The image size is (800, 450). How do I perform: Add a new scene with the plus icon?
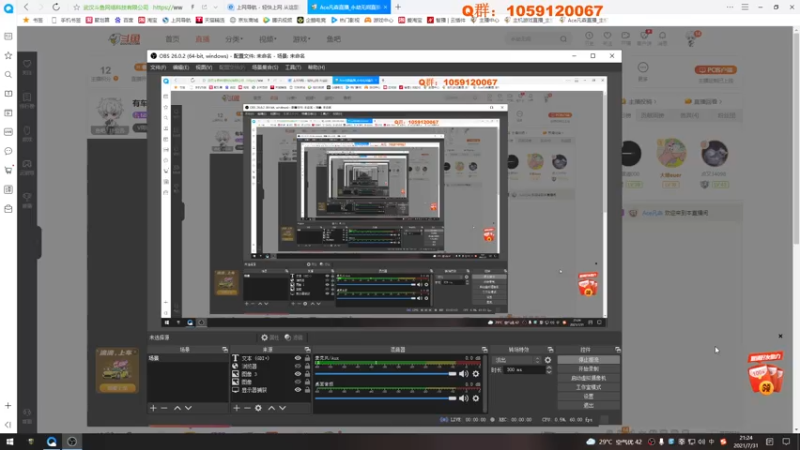(153, 408)
